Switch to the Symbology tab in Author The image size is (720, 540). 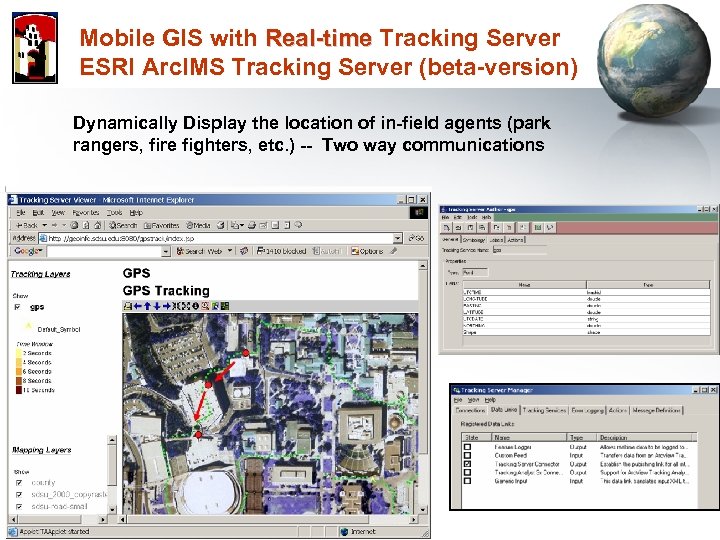474,240
